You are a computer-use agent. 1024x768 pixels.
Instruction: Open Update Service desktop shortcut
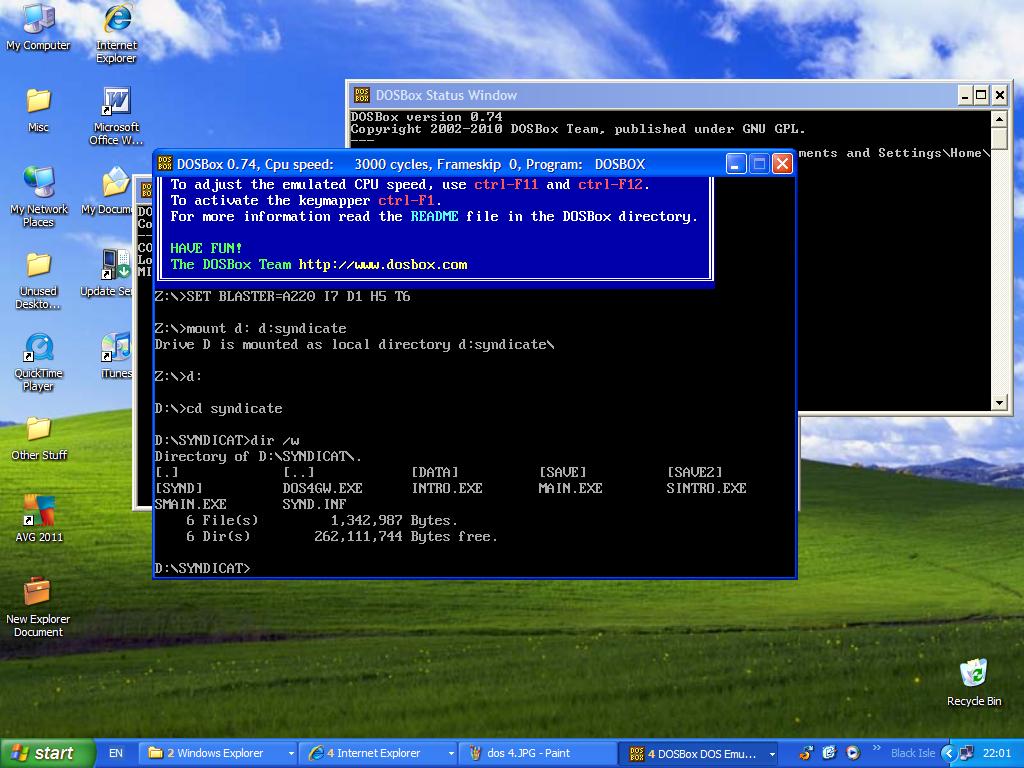(x=111, y=273)
